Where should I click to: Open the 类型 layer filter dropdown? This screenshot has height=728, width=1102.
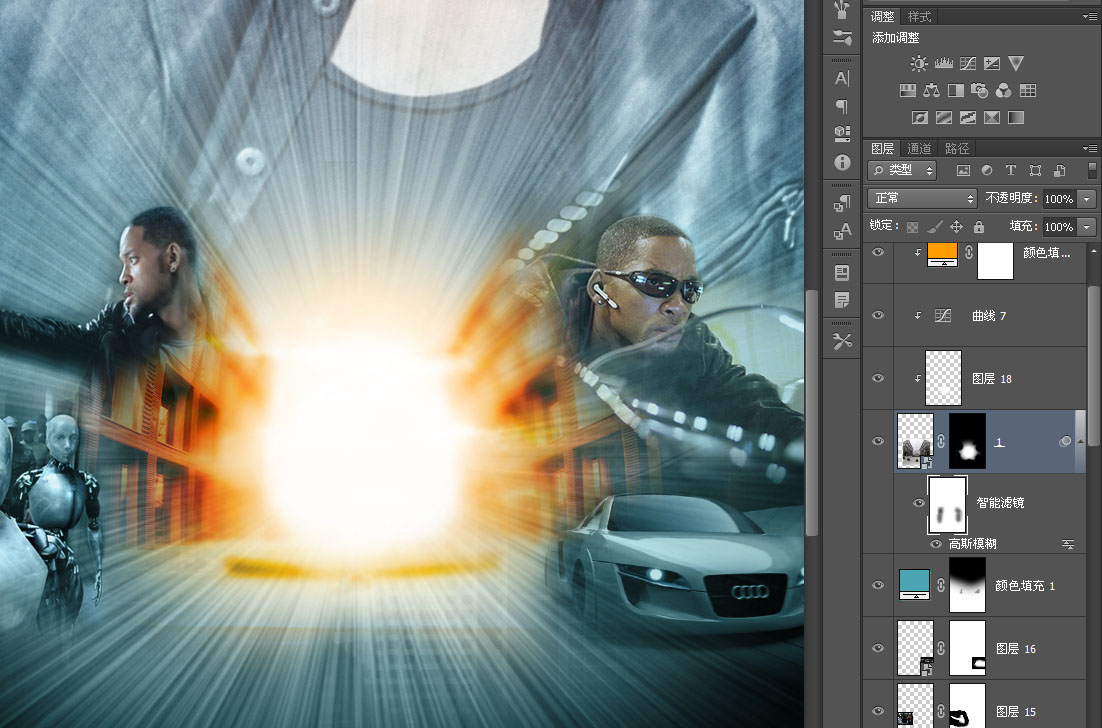(x=902, y=171)
